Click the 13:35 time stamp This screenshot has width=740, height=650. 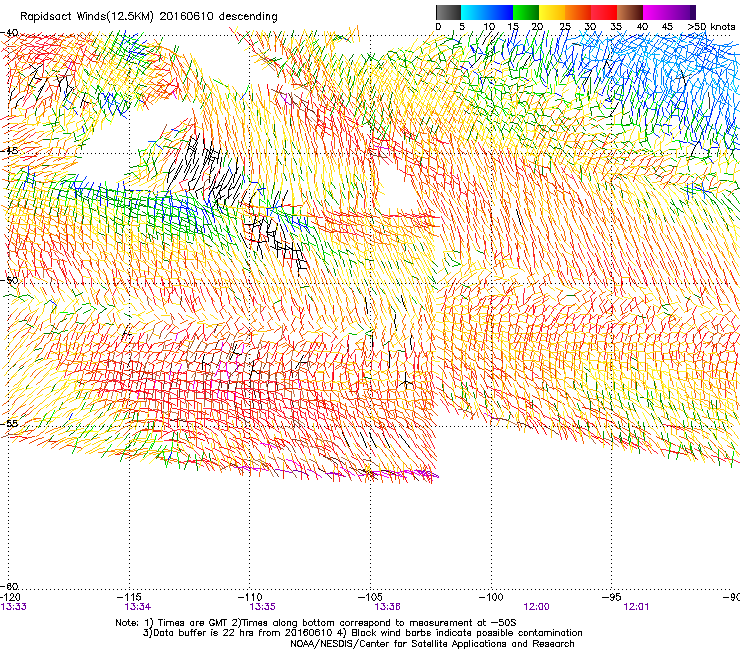pyautogui.click(x=262, y=607)
